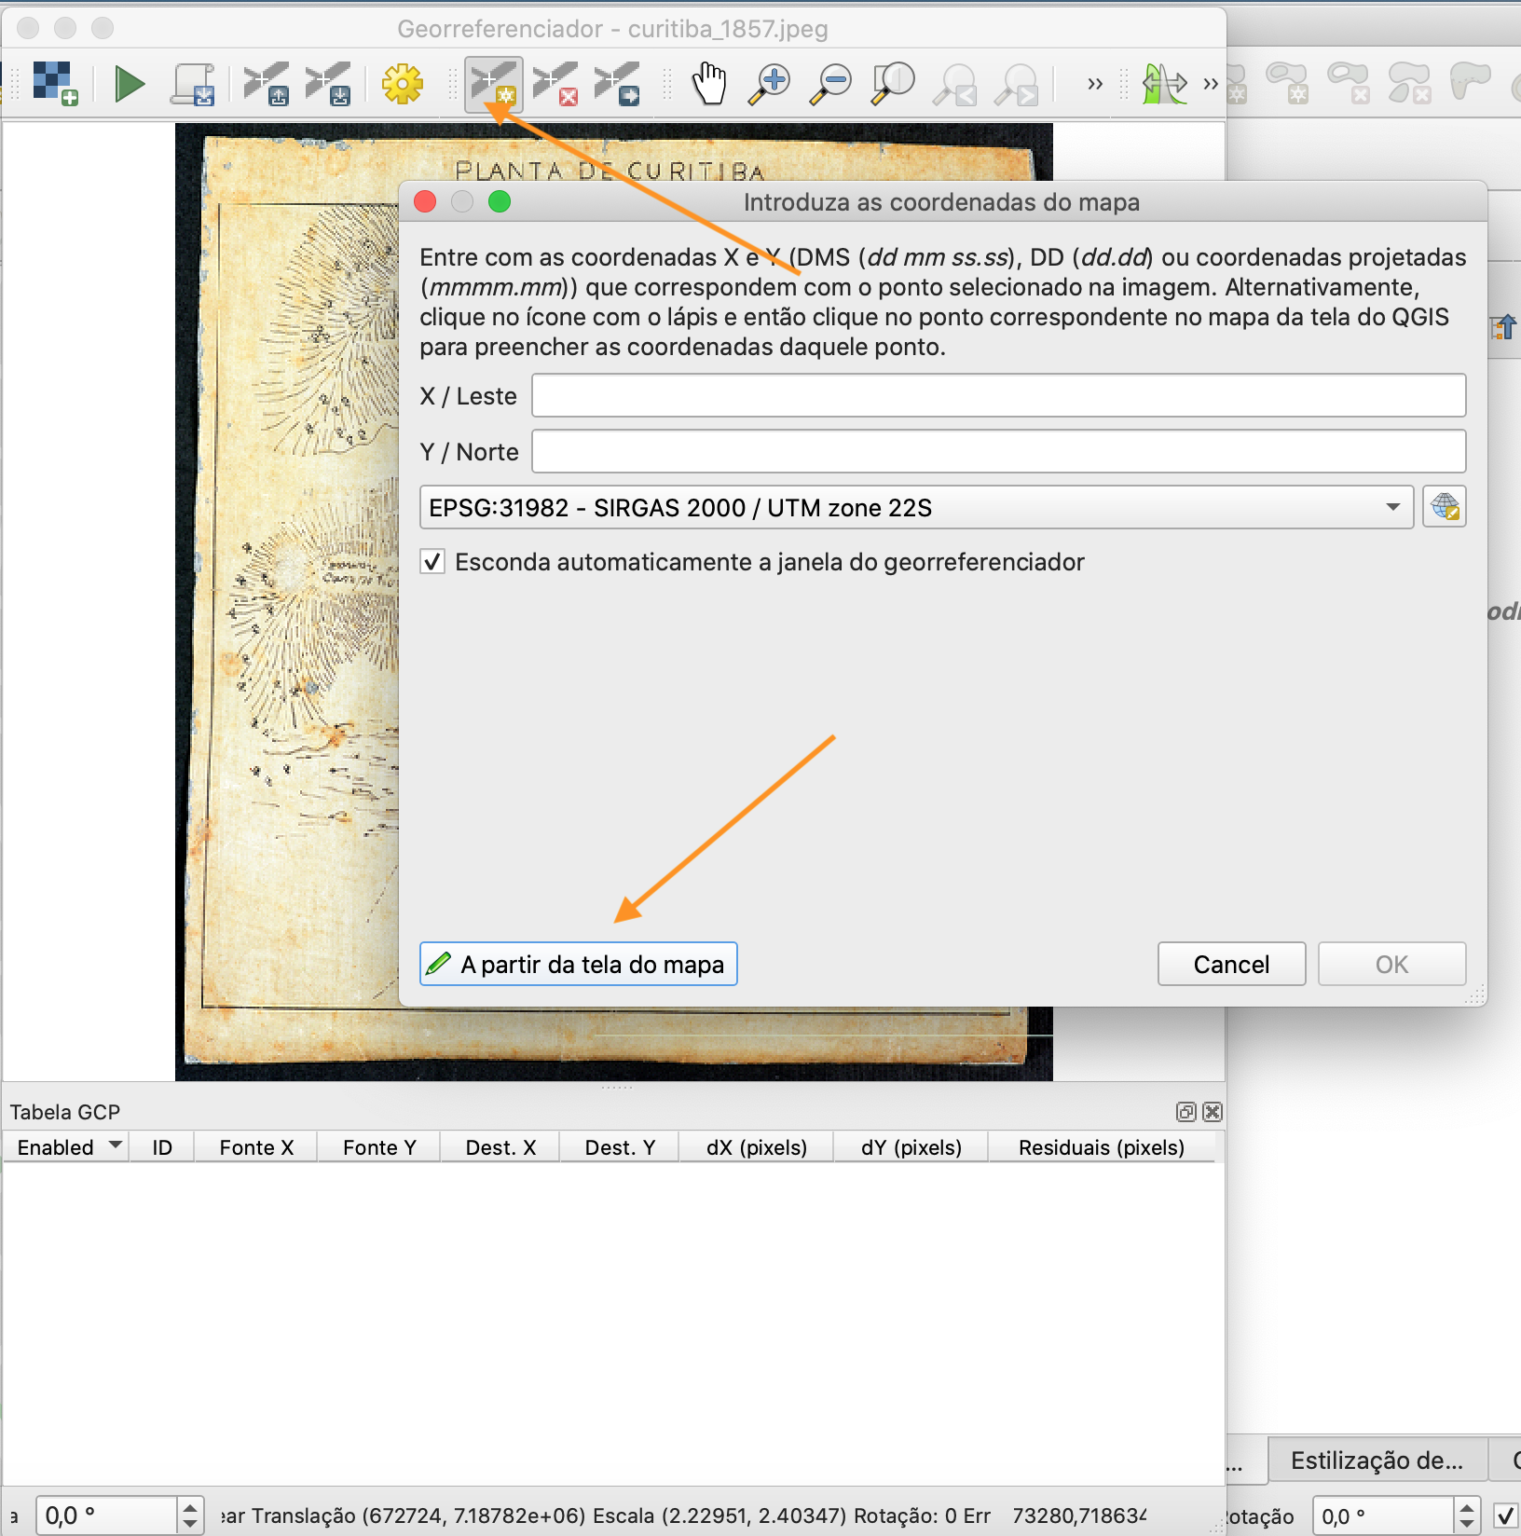Viewport: 1521px width, 1536px height.
Task: Click the ID column header
Action: coord(162,1147)
